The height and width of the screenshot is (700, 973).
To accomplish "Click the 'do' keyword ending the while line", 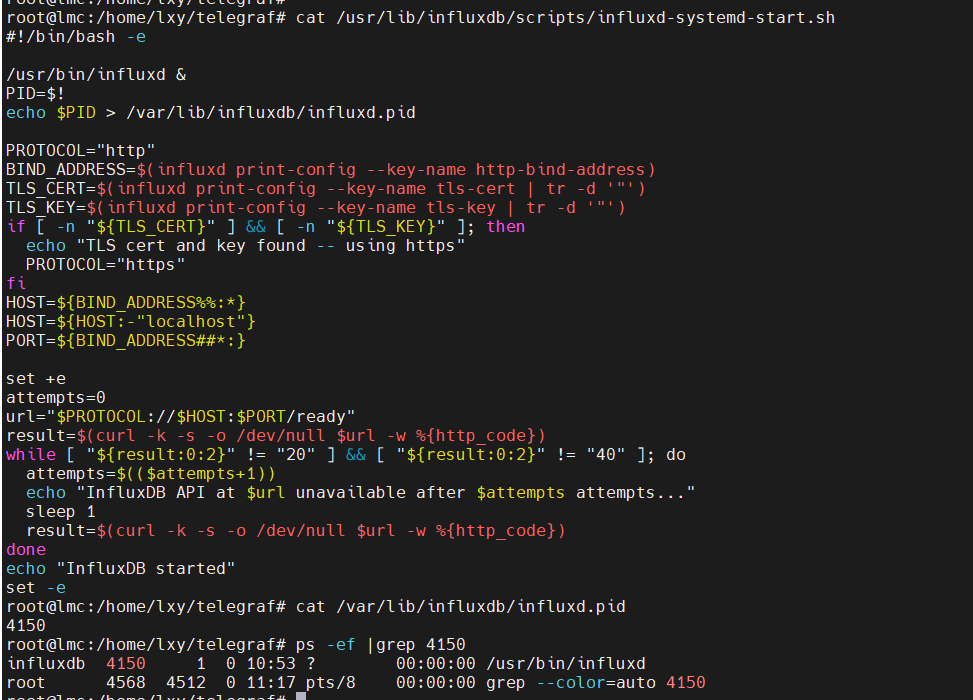I will point(676,455).
